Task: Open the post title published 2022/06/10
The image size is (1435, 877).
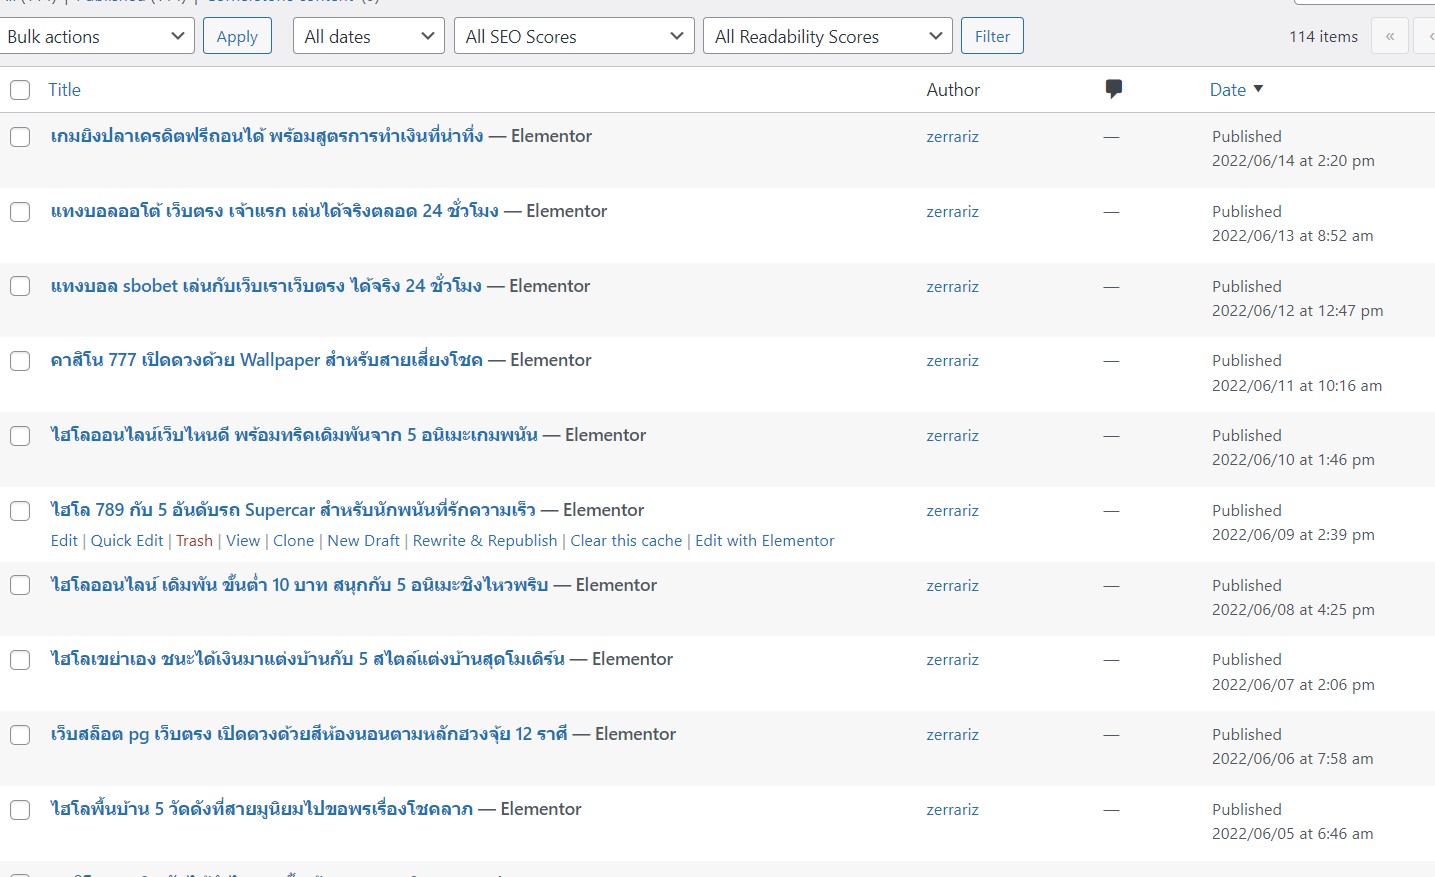Action: point(294,435)
